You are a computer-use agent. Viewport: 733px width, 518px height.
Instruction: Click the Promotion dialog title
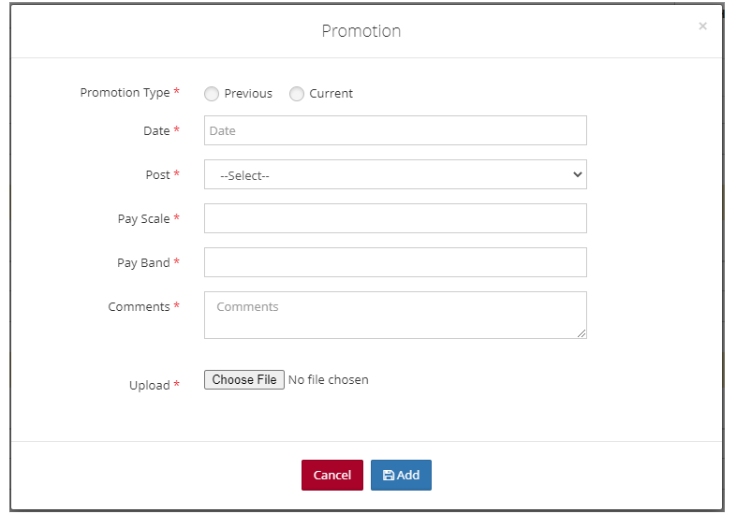point(361,31)
